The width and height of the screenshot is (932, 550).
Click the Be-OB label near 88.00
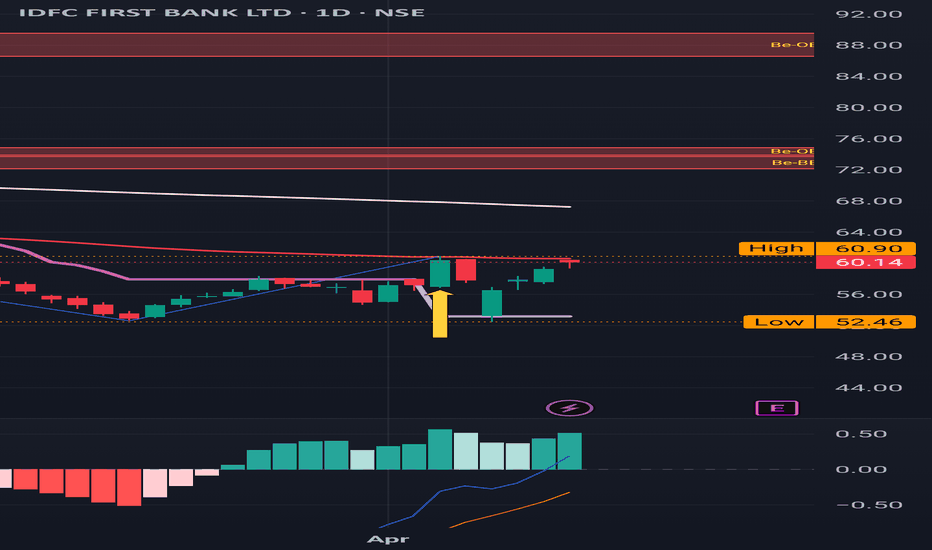pos(792,45)
